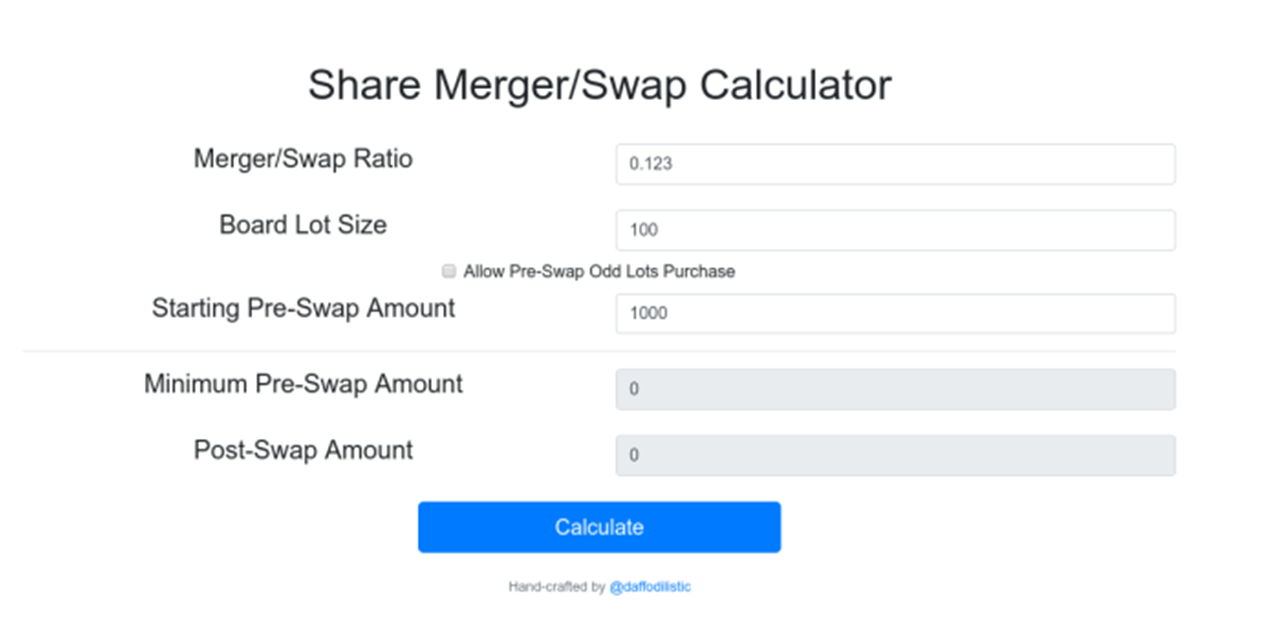Click the Merger/Swap Ratio label

point(303,158)
